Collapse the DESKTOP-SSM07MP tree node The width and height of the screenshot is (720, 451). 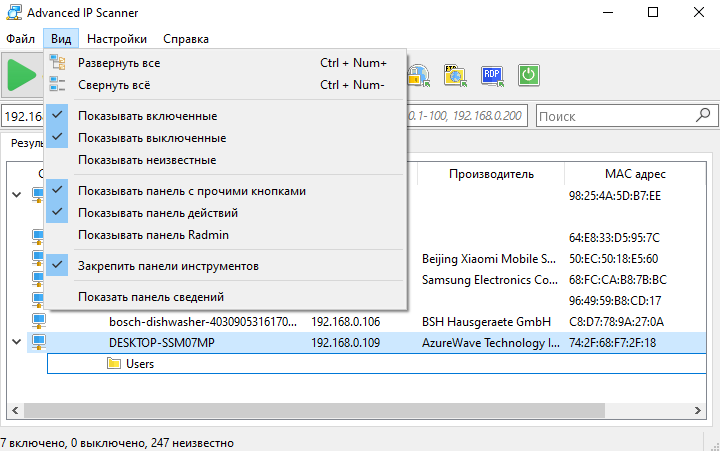(17, 342)
